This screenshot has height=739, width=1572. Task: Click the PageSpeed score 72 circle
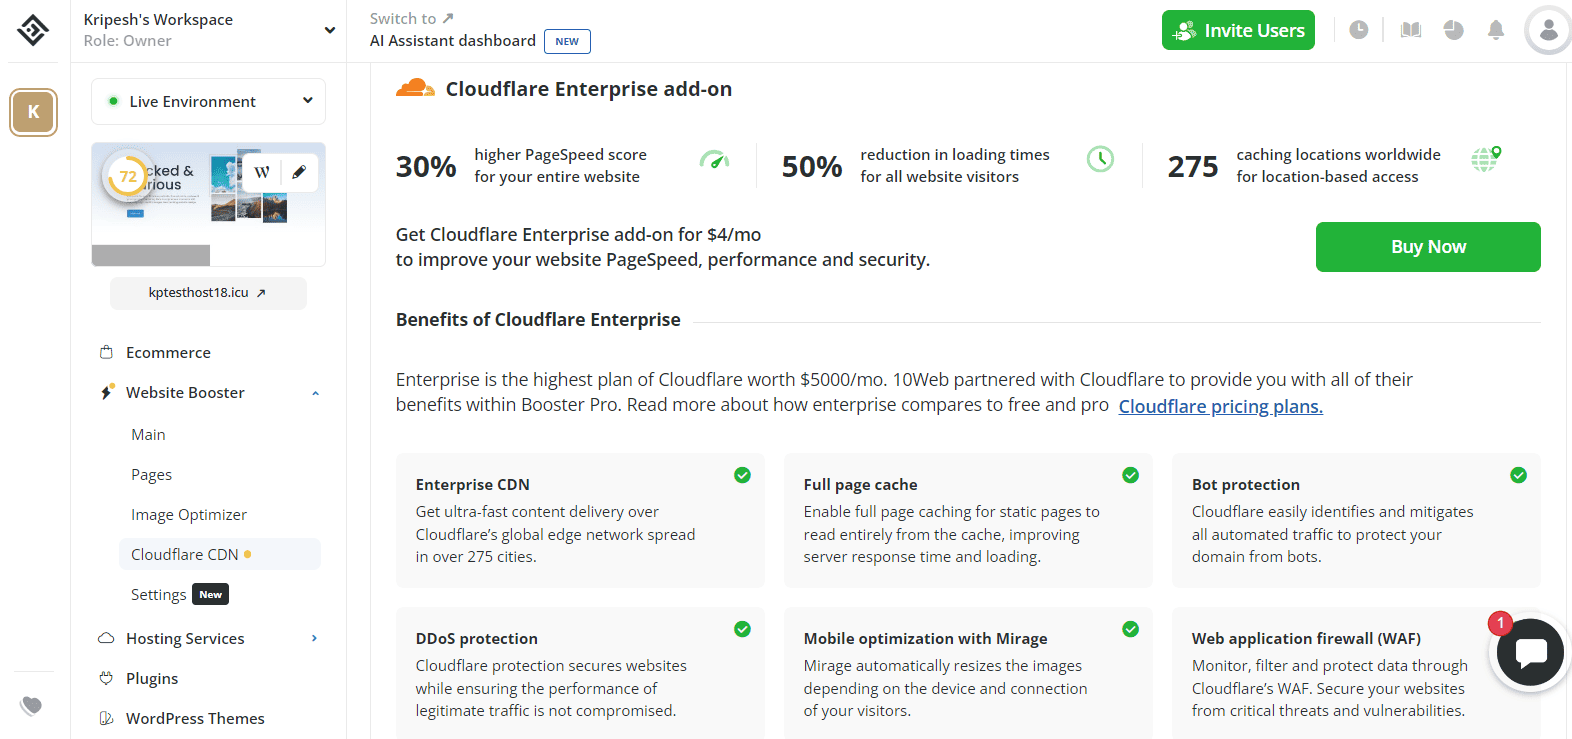point(128,176)
